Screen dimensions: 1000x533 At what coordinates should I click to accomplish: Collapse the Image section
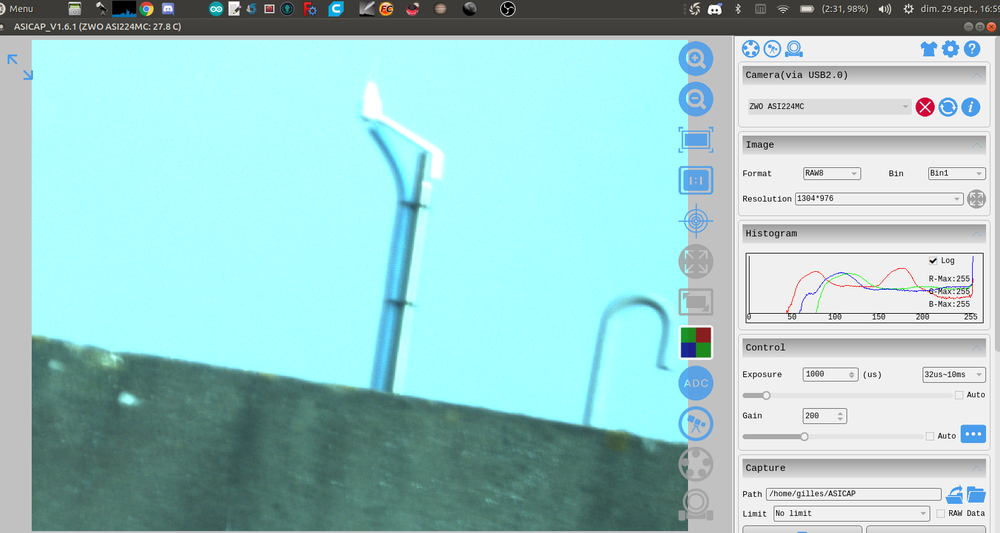point(976,145)
